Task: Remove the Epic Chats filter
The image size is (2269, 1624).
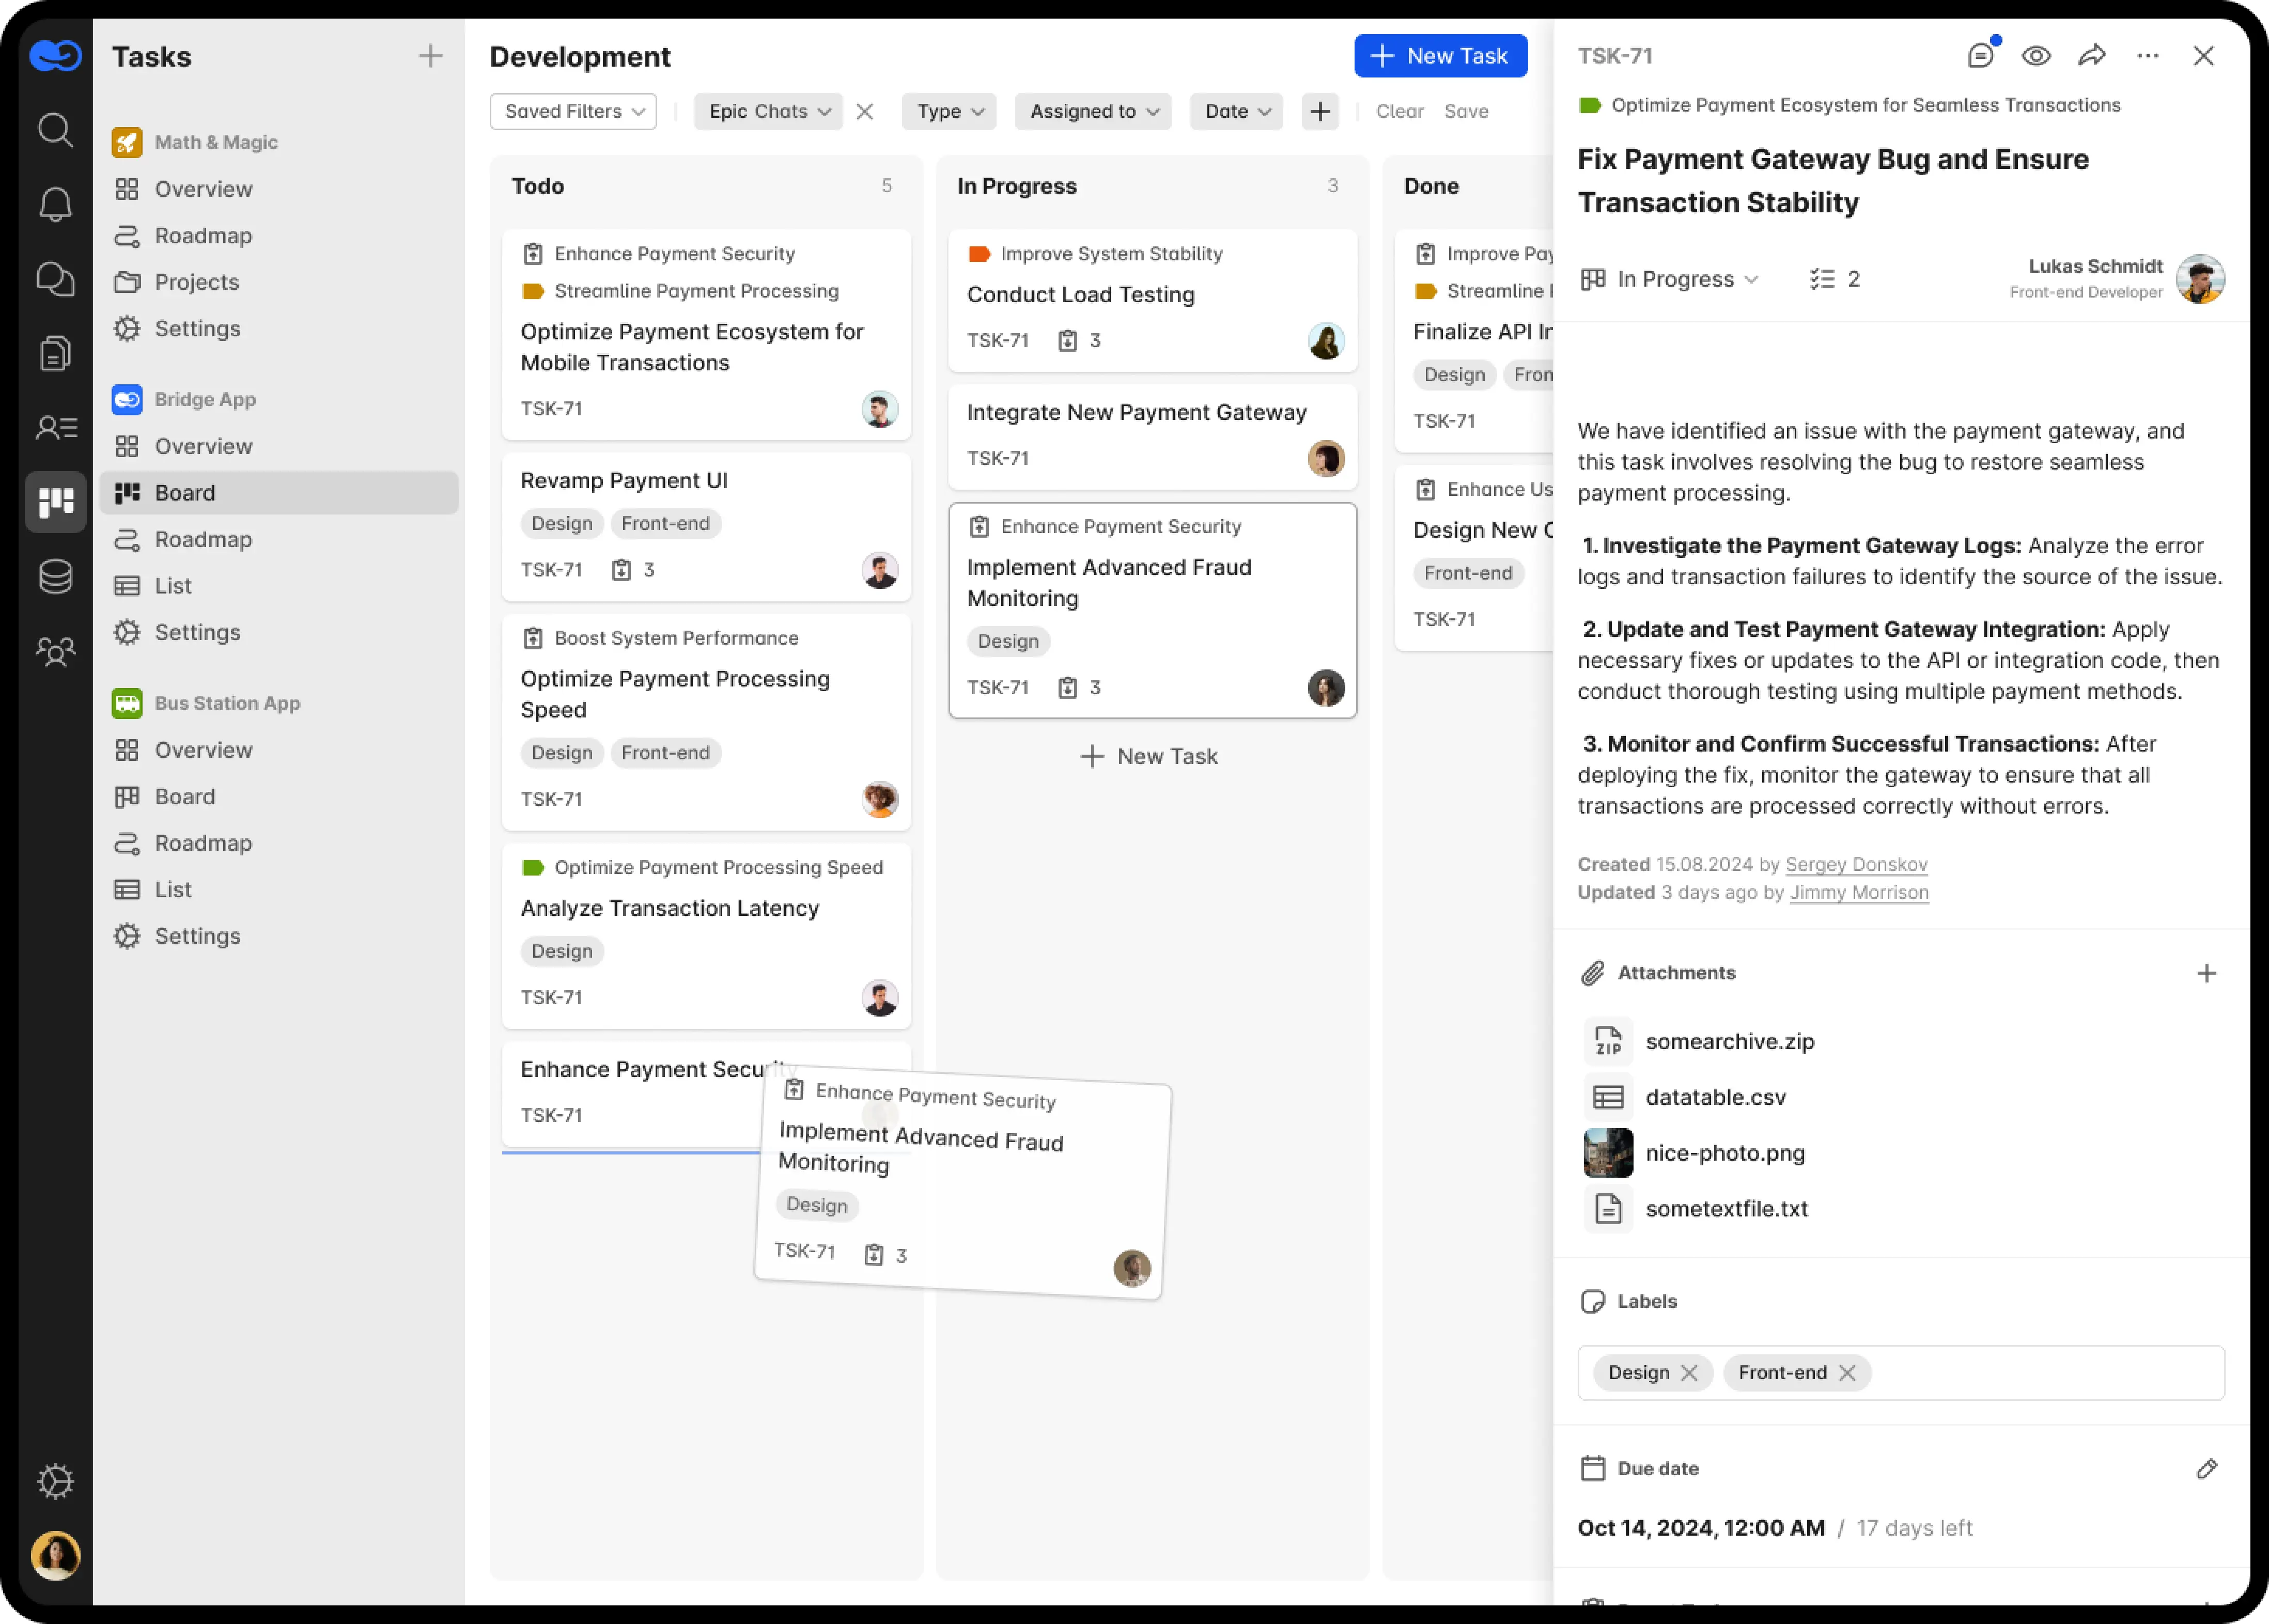Action: click(x=865, y=112)
